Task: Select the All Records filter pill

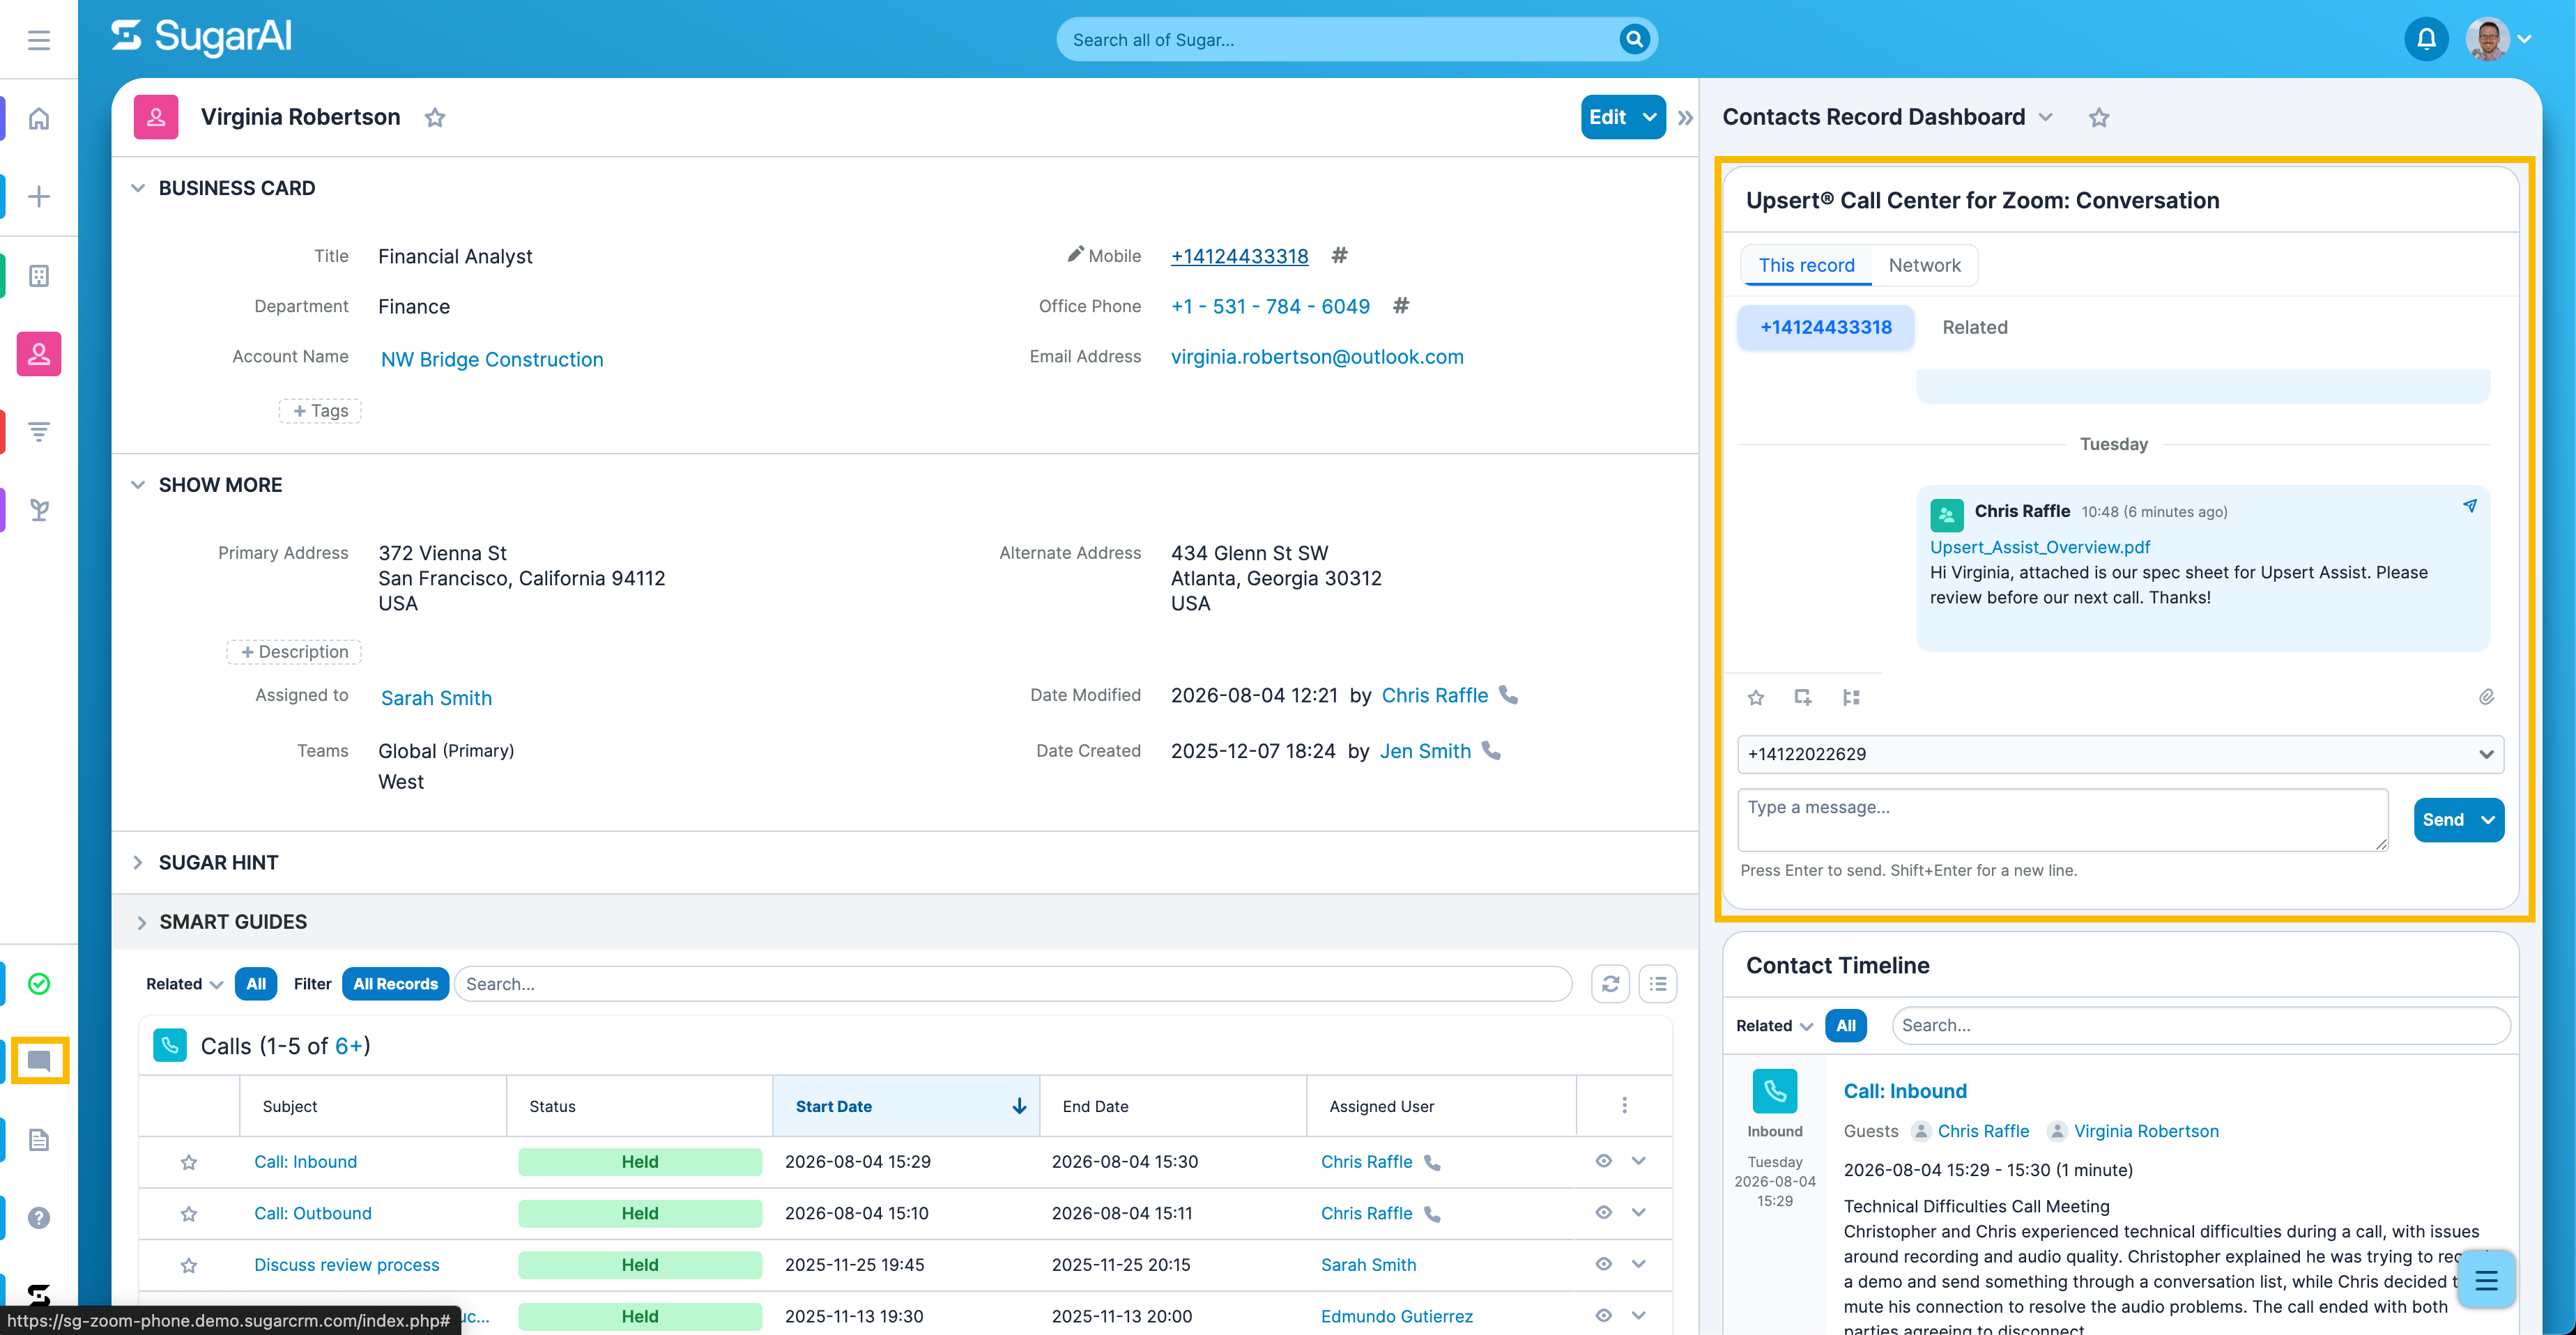Action: pyautogui.click(x=395, y=984)
